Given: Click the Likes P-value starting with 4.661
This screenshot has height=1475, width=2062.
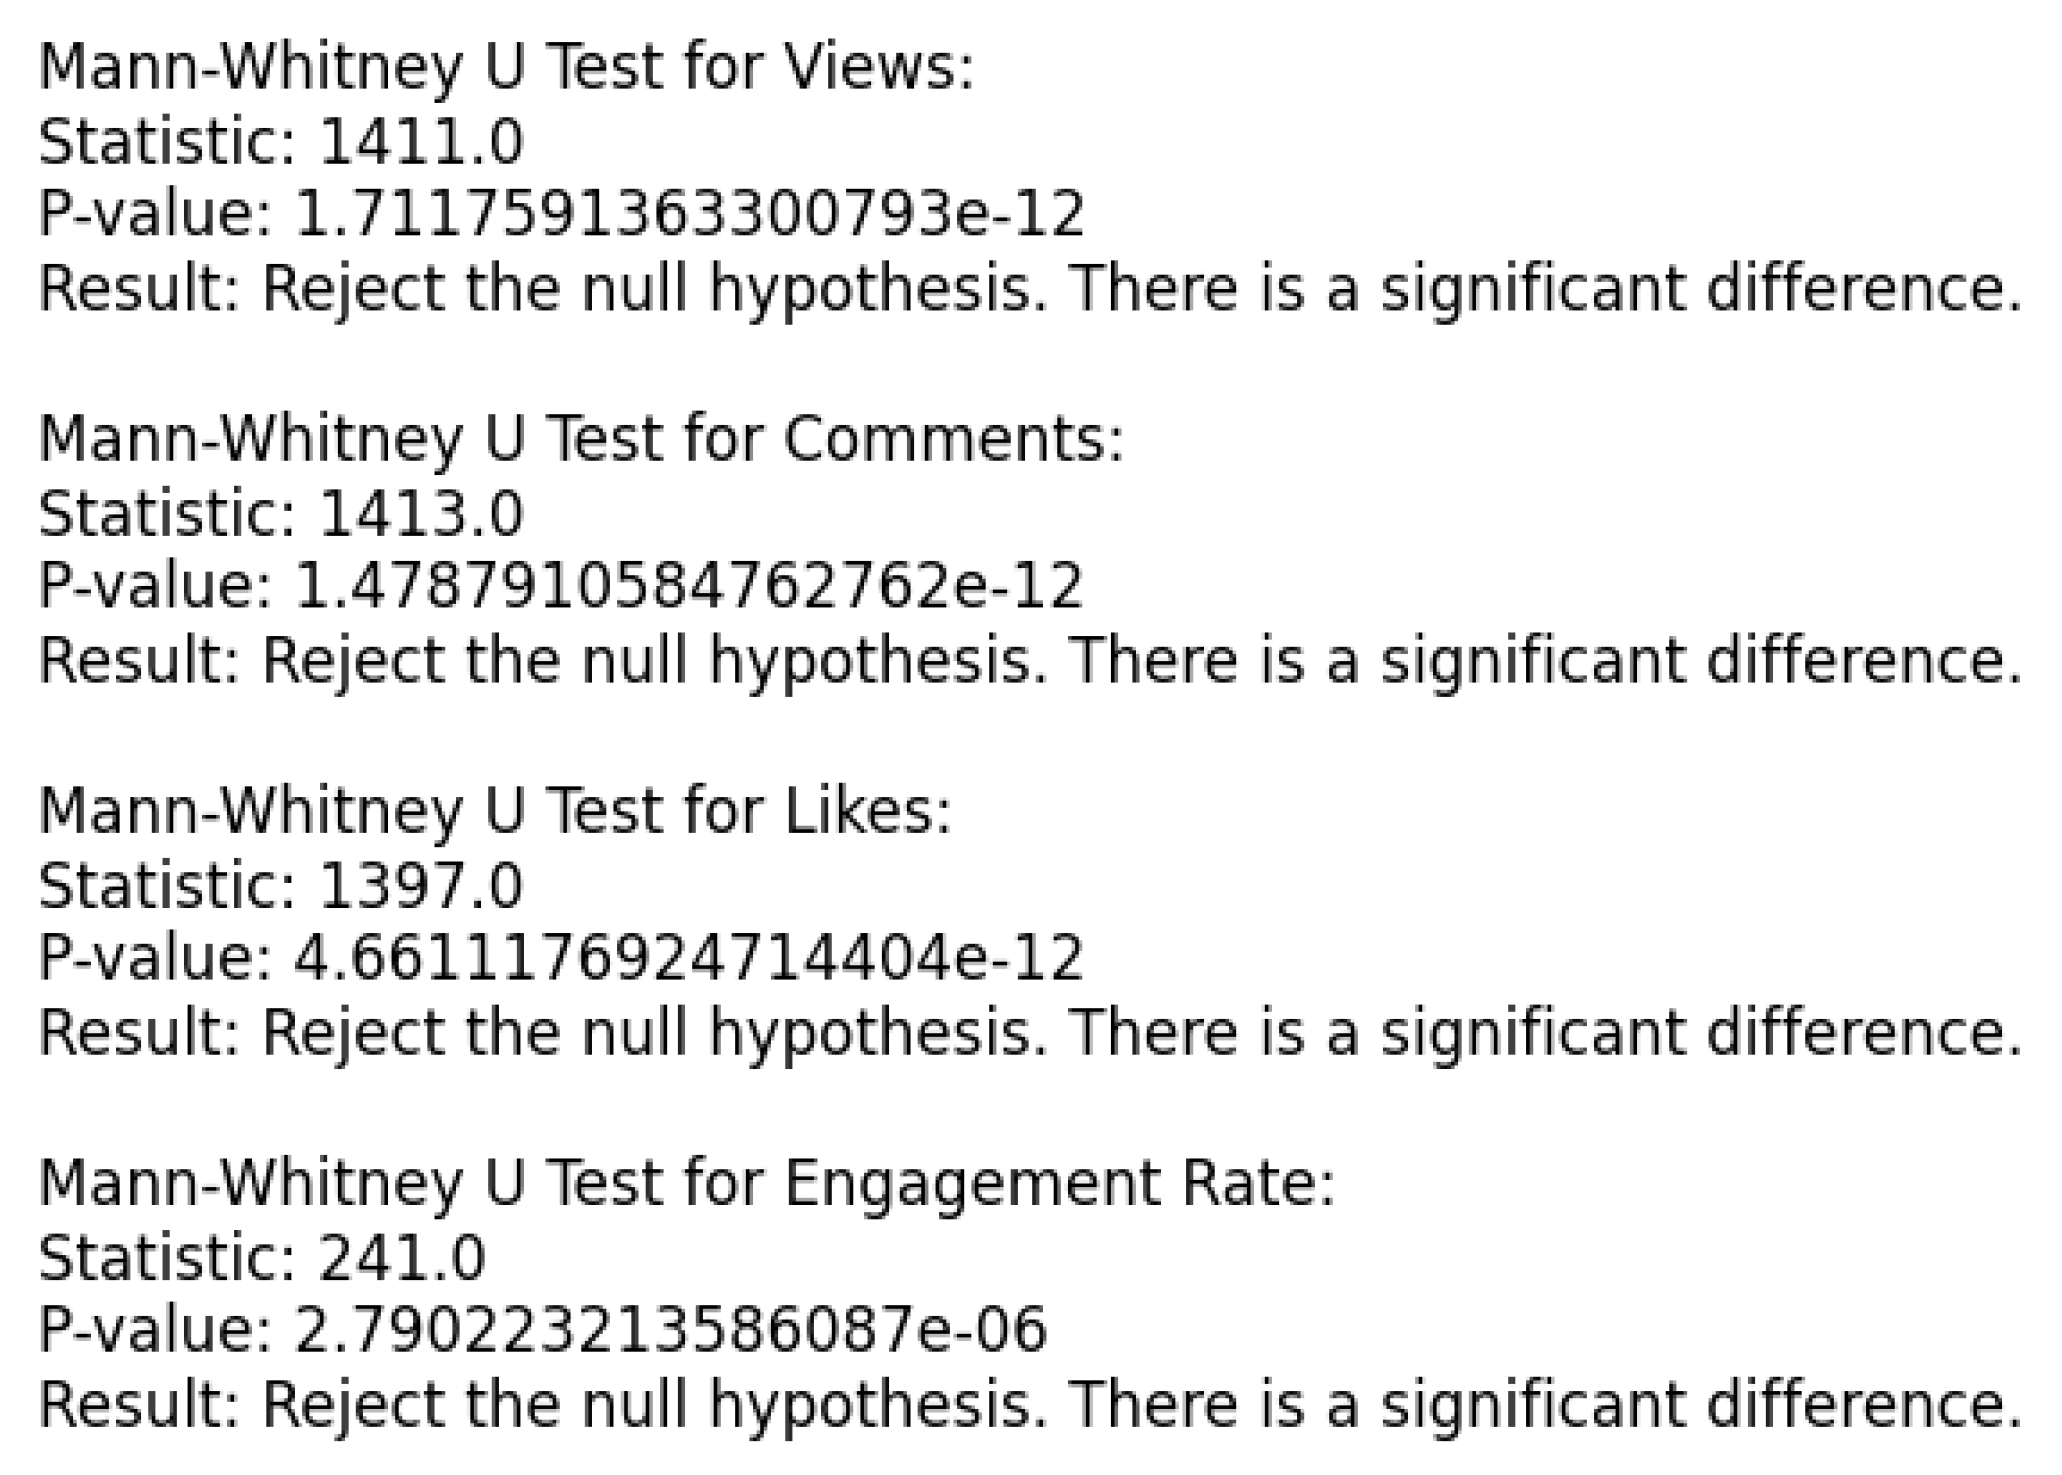Looking at the screenshot, I should tap(689, 959).
